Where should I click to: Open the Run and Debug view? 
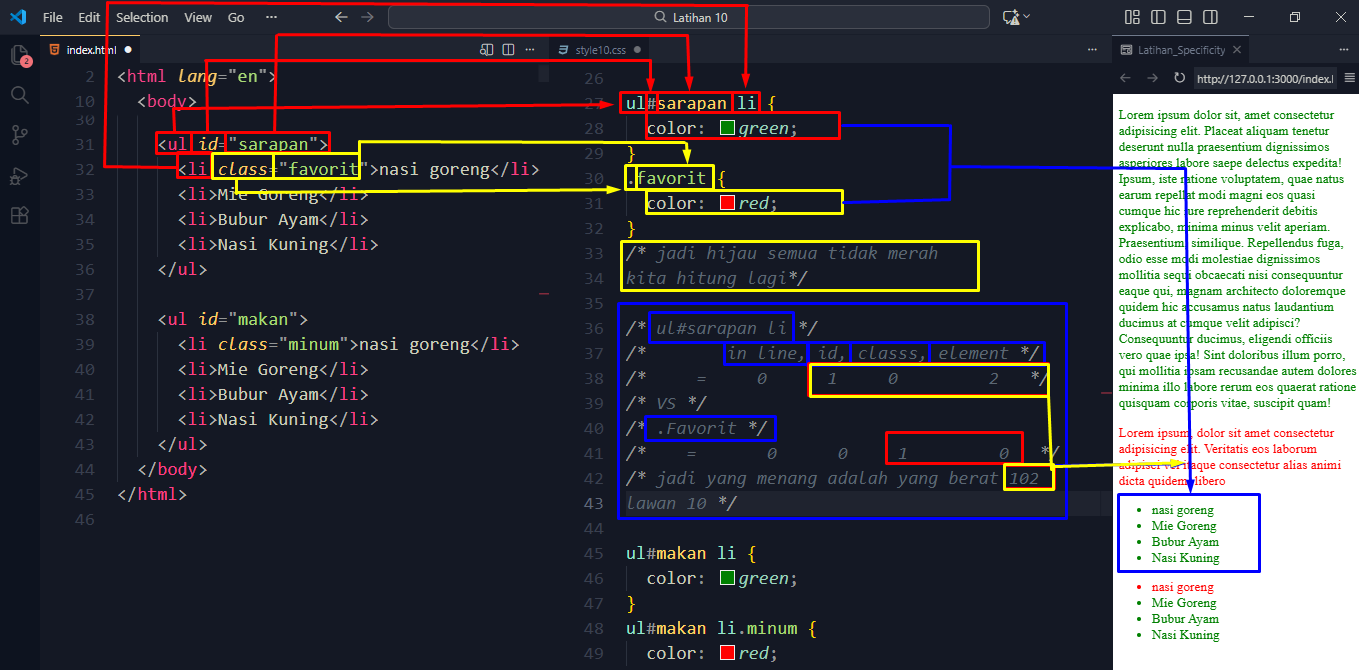click(x=19, y=176)
